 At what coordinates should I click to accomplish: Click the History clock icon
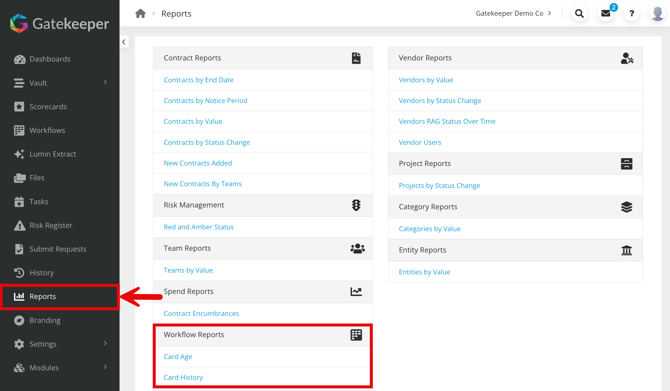coord(19,273)
